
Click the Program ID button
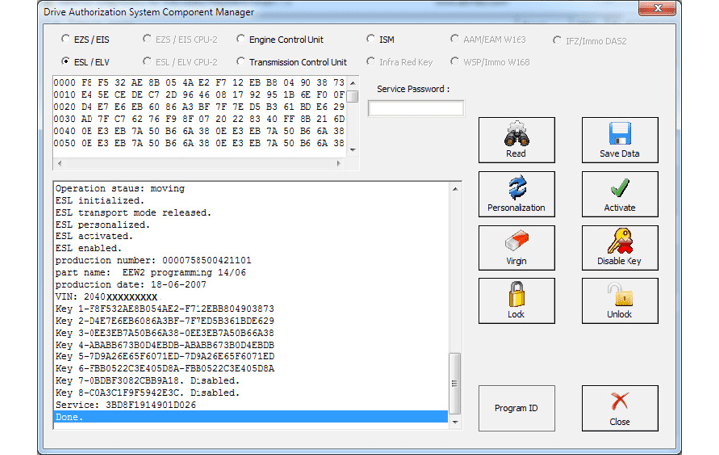point(516,408)
